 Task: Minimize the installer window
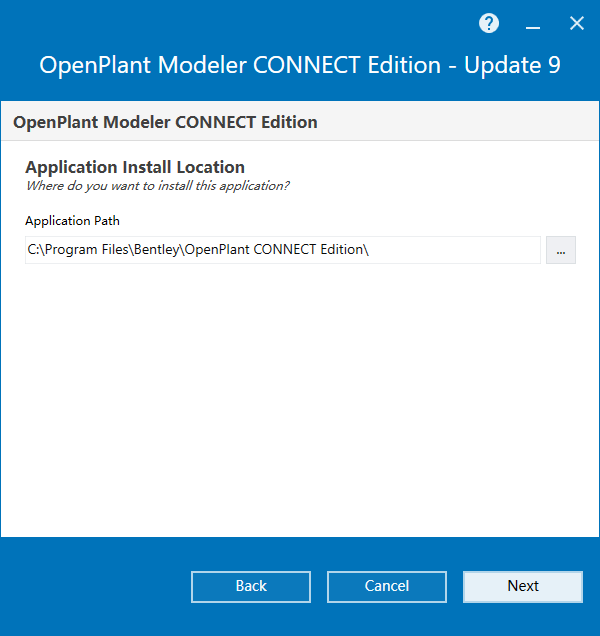click(533, 24)
